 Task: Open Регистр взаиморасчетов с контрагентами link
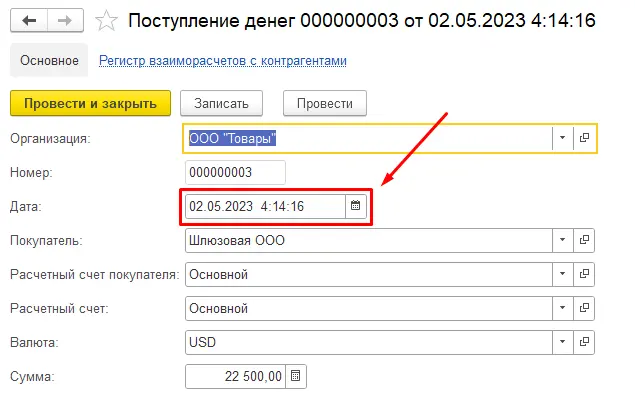[223, 61]
